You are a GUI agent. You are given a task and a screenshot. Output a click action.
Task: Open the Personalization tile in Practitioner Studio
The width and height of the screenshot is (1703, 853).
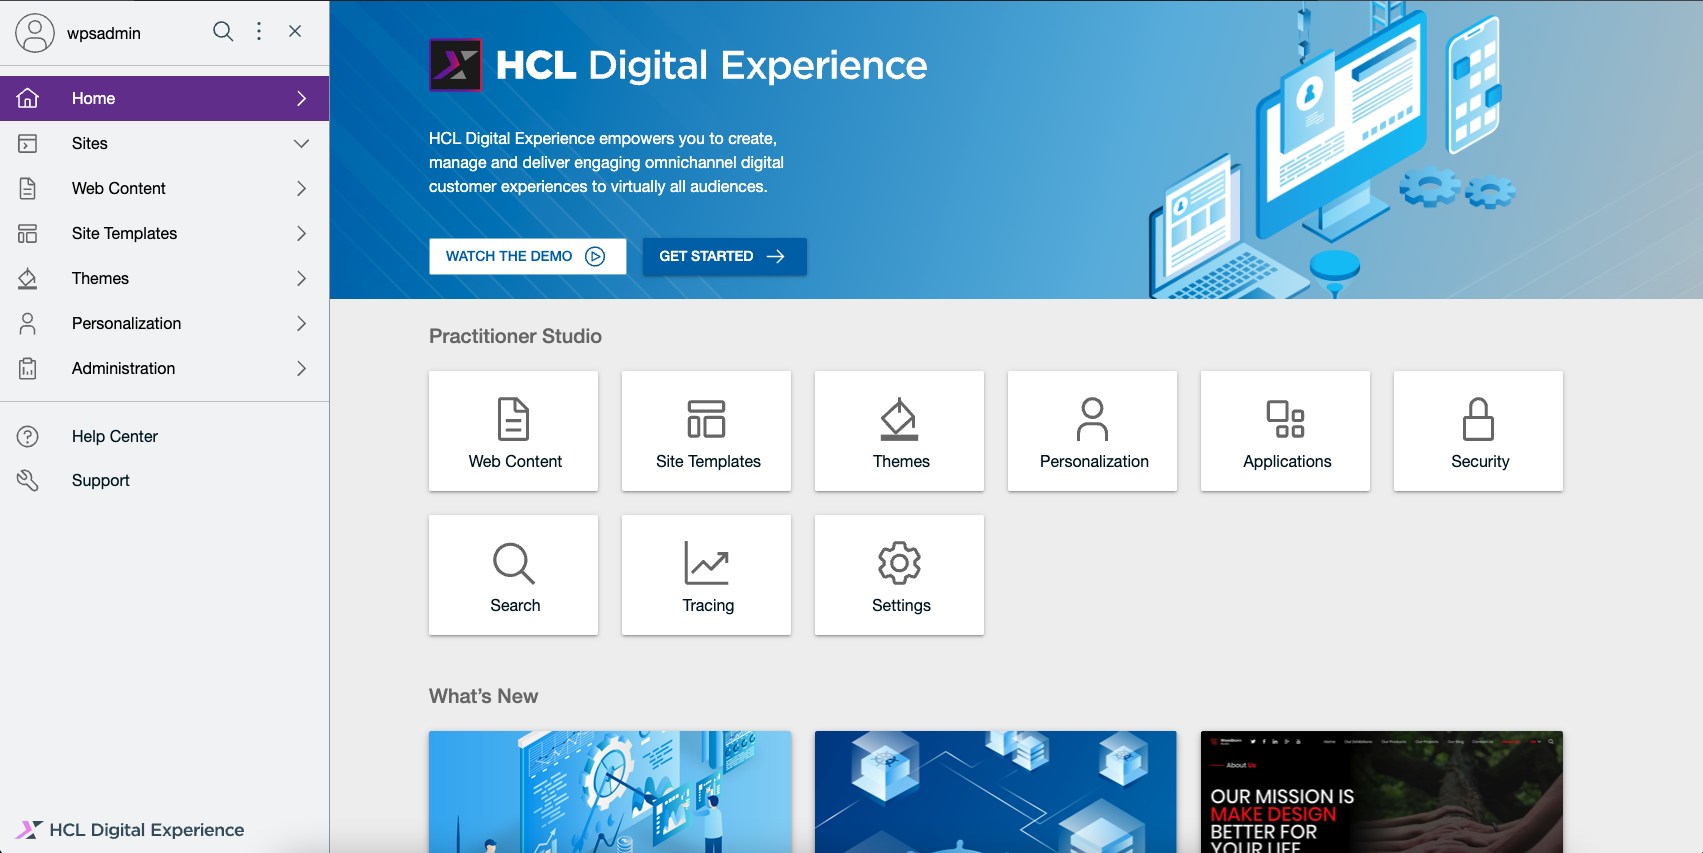click(1093, 431)
